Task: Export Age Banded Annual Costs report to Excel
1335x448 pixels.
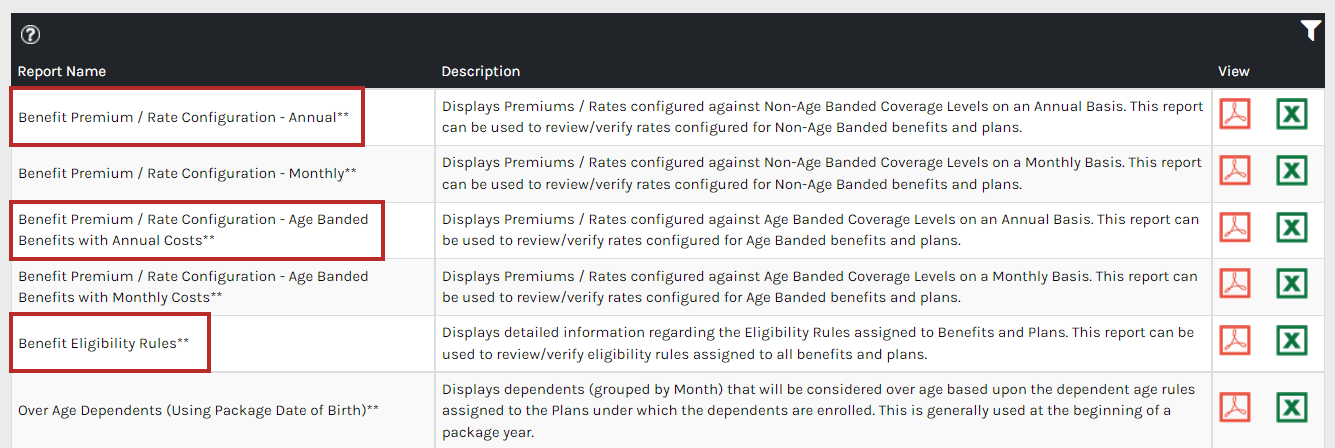Action: (x=1292, y=227)
